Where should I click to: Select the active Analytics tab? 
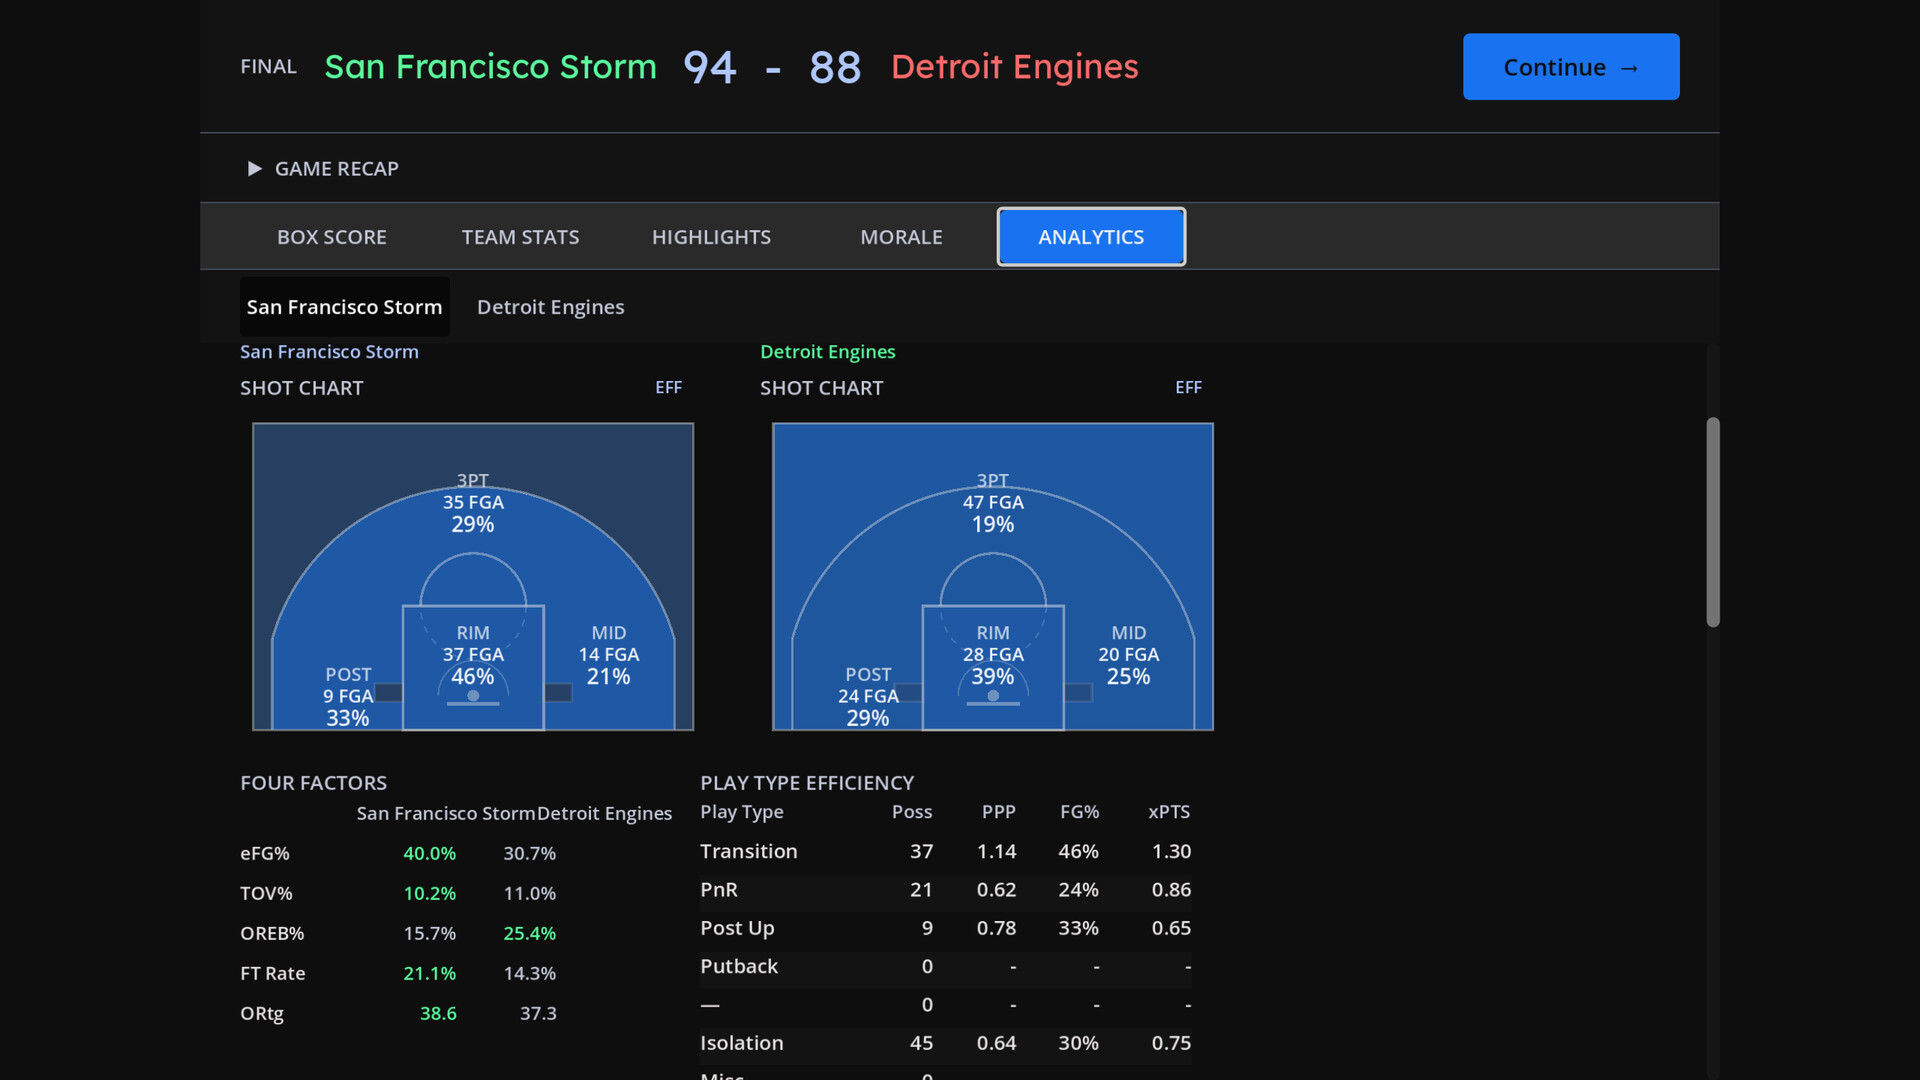coord(1090,237)
